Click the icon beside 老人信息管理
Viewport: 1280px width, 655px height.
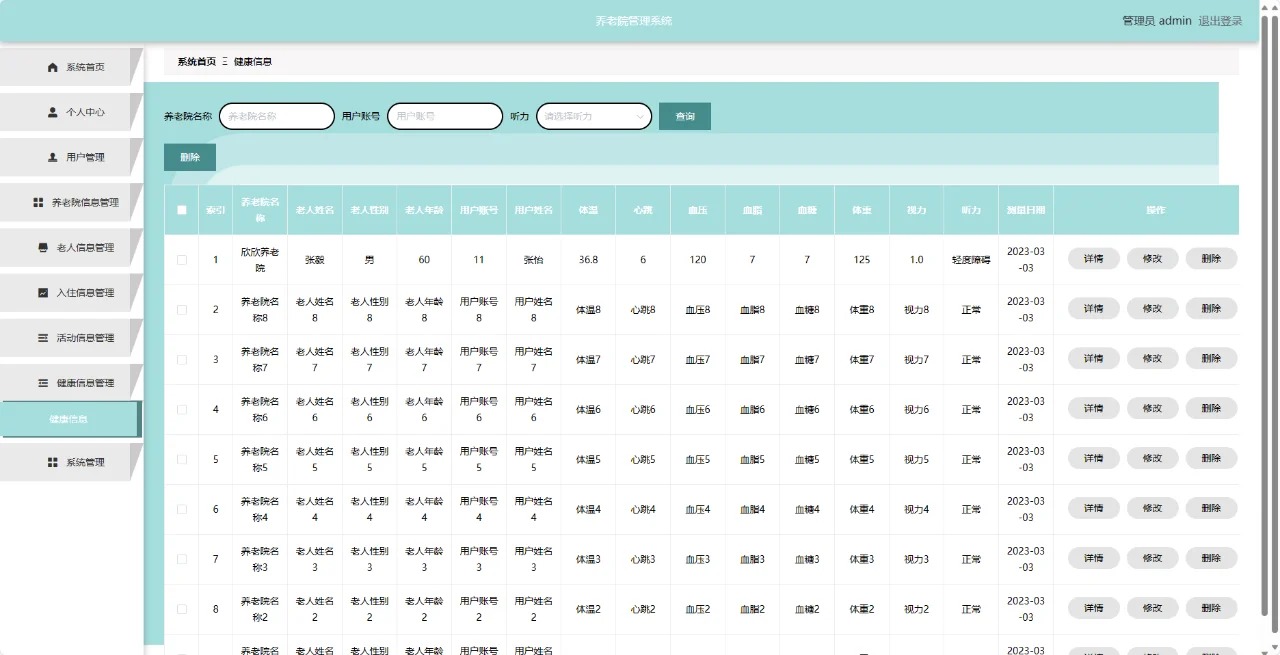pyautogui.click(x=43, y=247)
